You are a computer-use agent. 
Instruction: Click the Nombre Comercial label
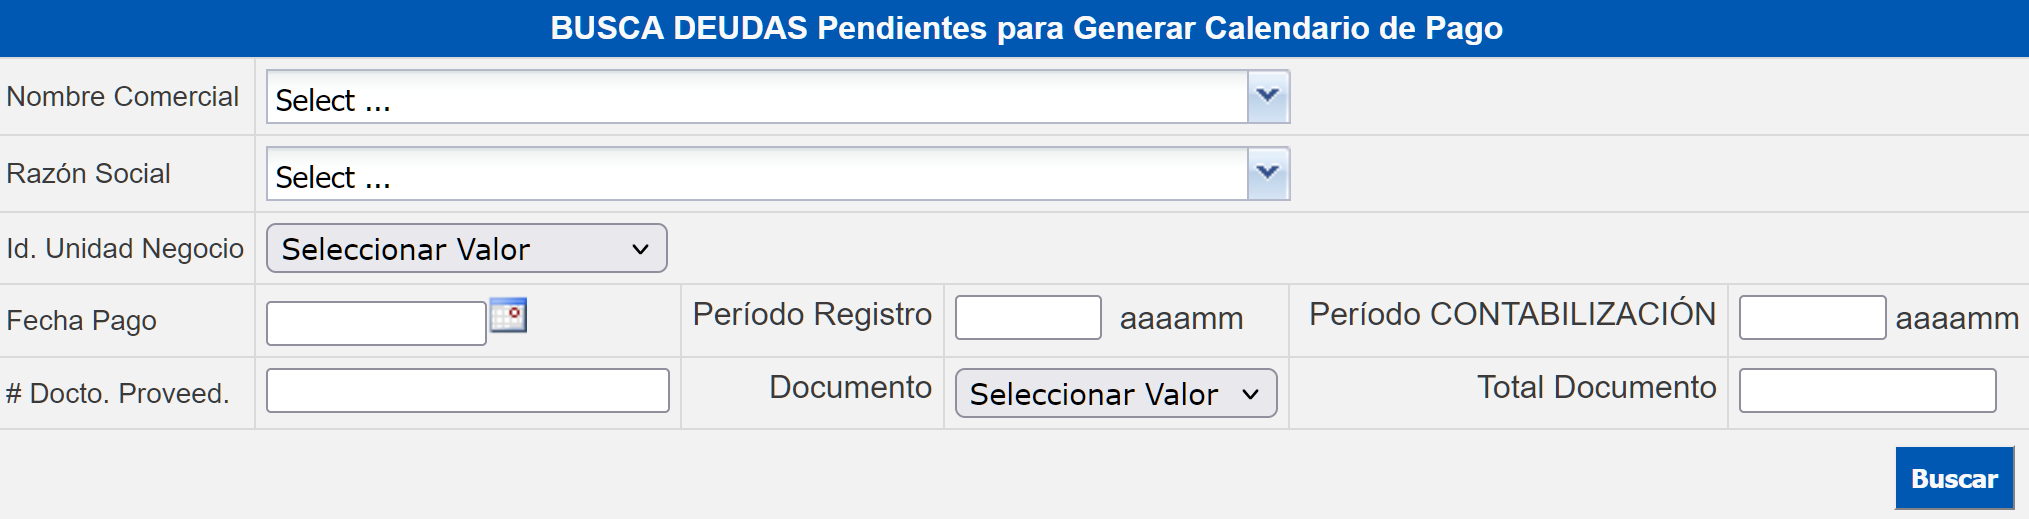pyautogui.click(x=123, y=96)
